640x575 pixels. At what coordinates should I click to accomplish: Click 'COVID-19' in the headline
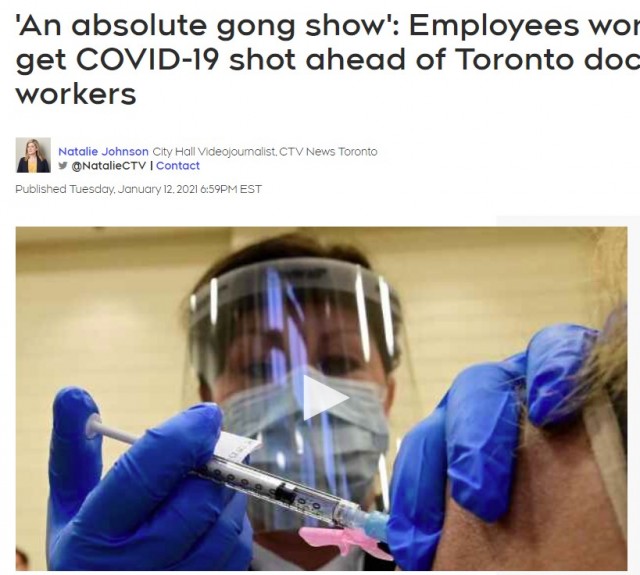coord(147,59)
